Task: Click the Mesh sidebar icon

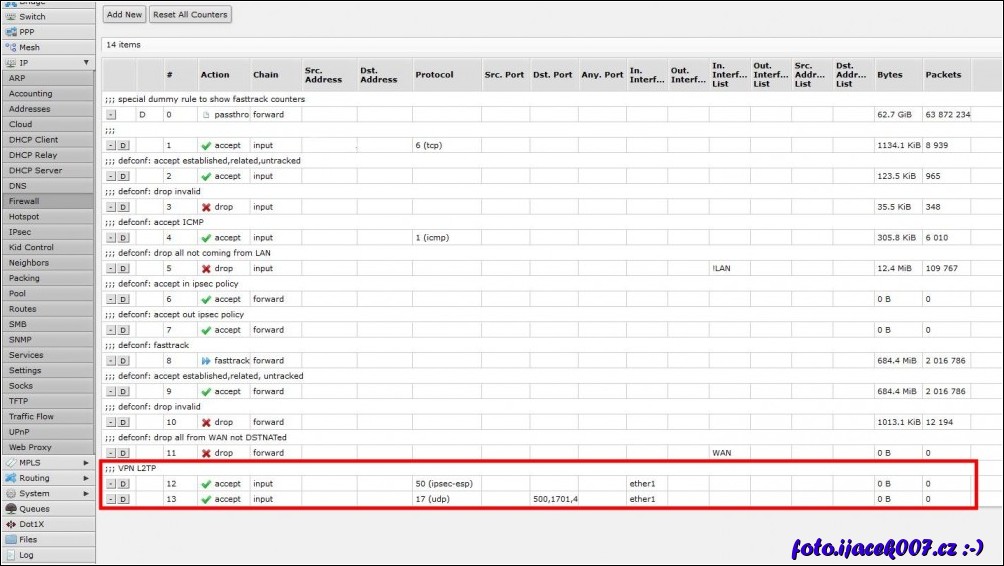Action: coord(11,47)
